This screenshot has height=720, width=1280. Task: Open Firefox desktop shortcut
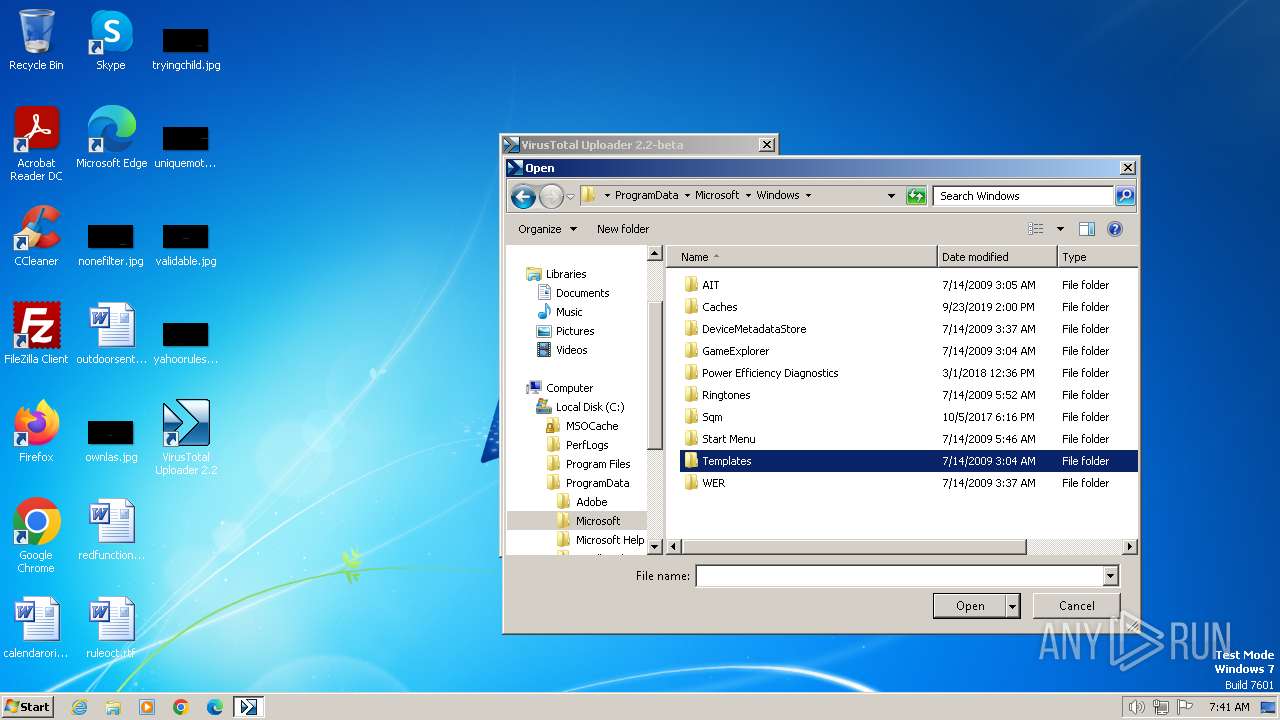click(36, 432)
